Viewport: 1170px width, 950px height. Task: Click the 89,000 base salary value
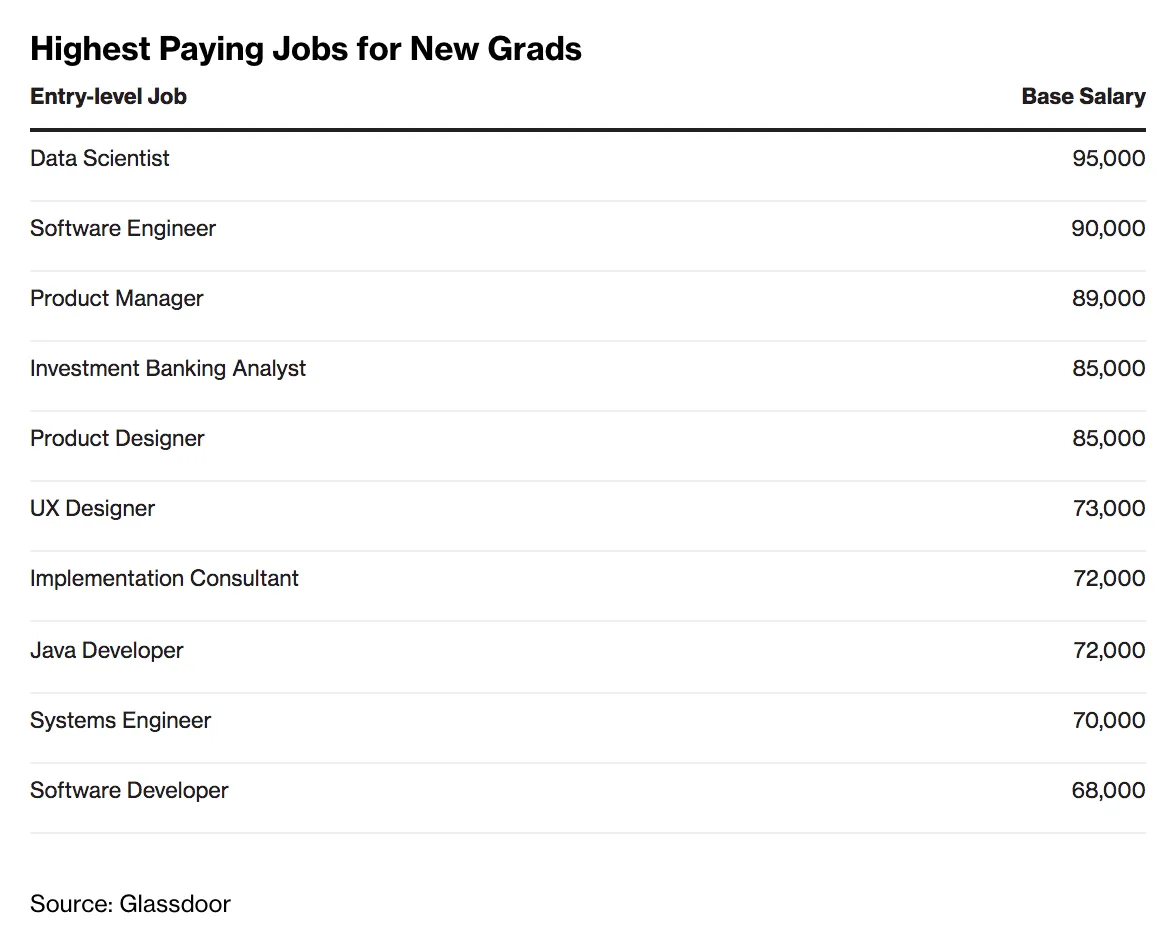[1108, 299]
